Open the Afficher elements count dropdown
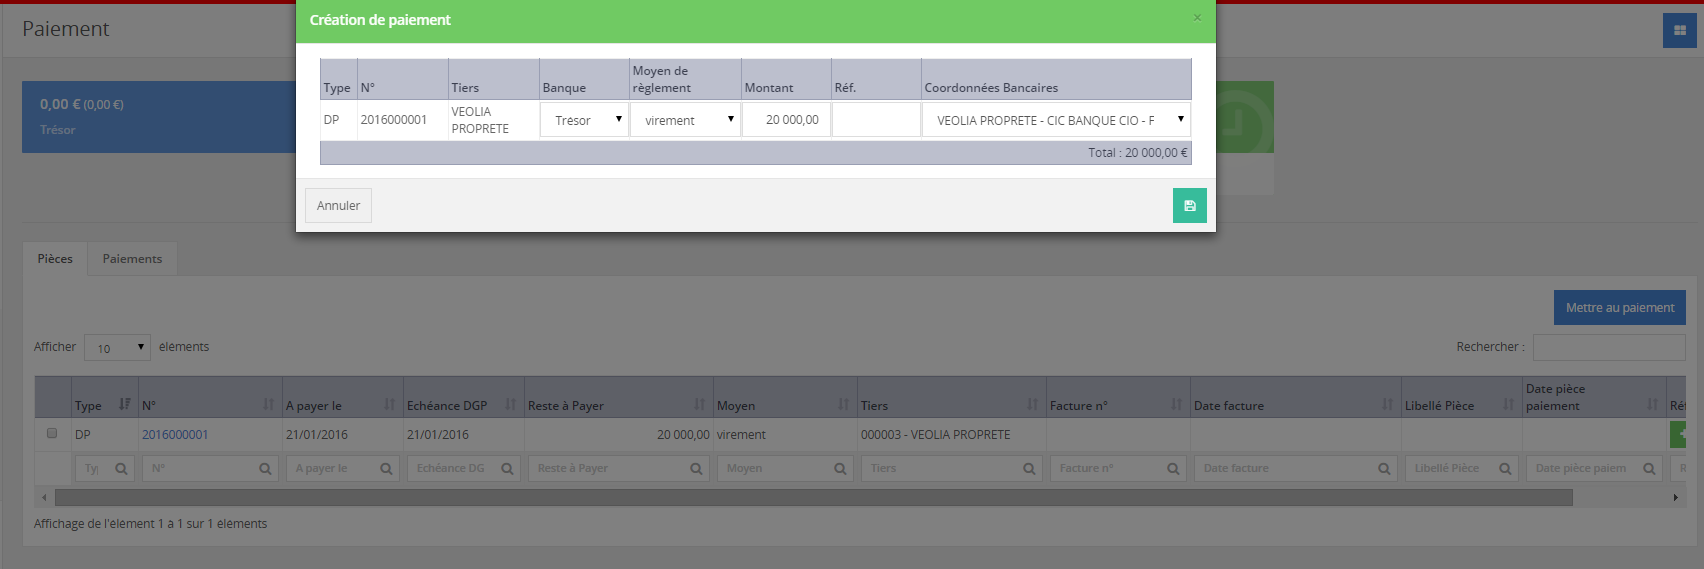 point(117,348)
